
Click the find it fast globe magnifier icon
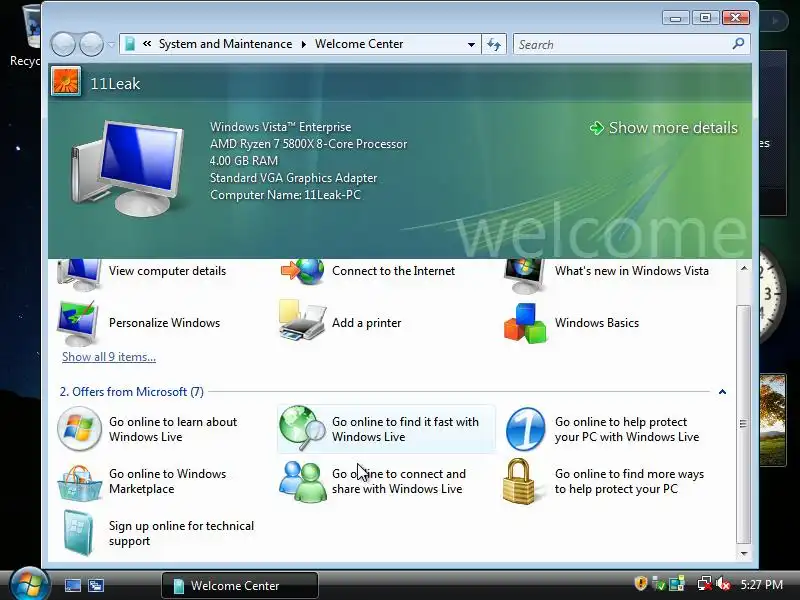point(303,428)
